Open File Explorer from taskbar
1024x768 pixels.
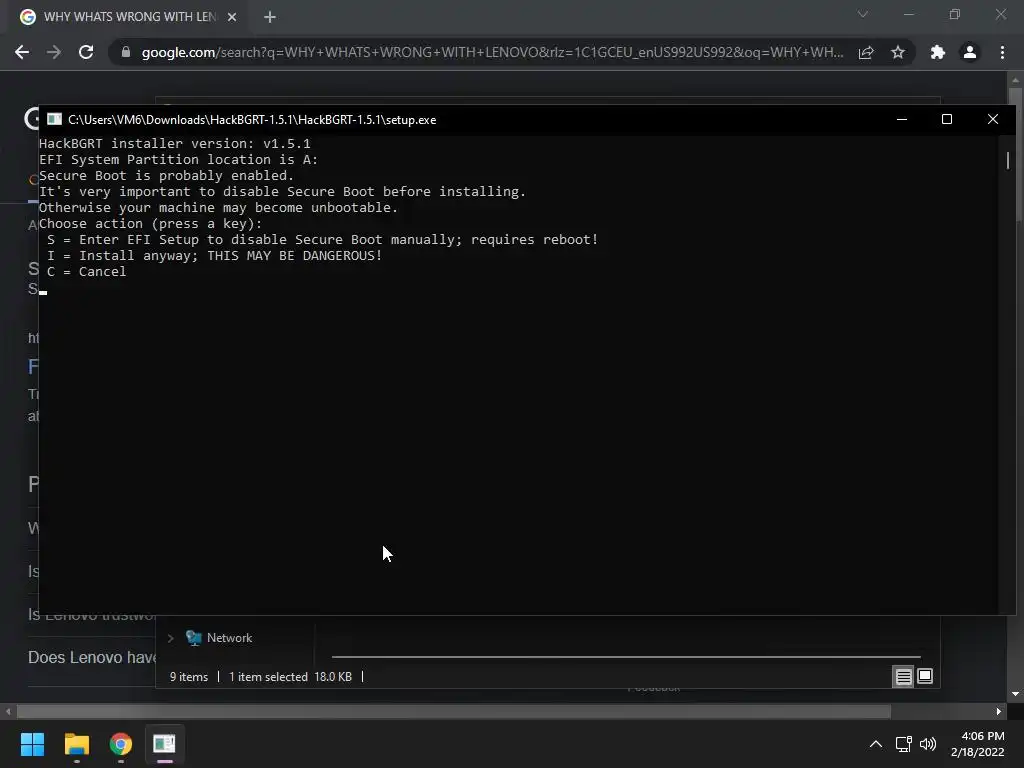coord(76,744)
